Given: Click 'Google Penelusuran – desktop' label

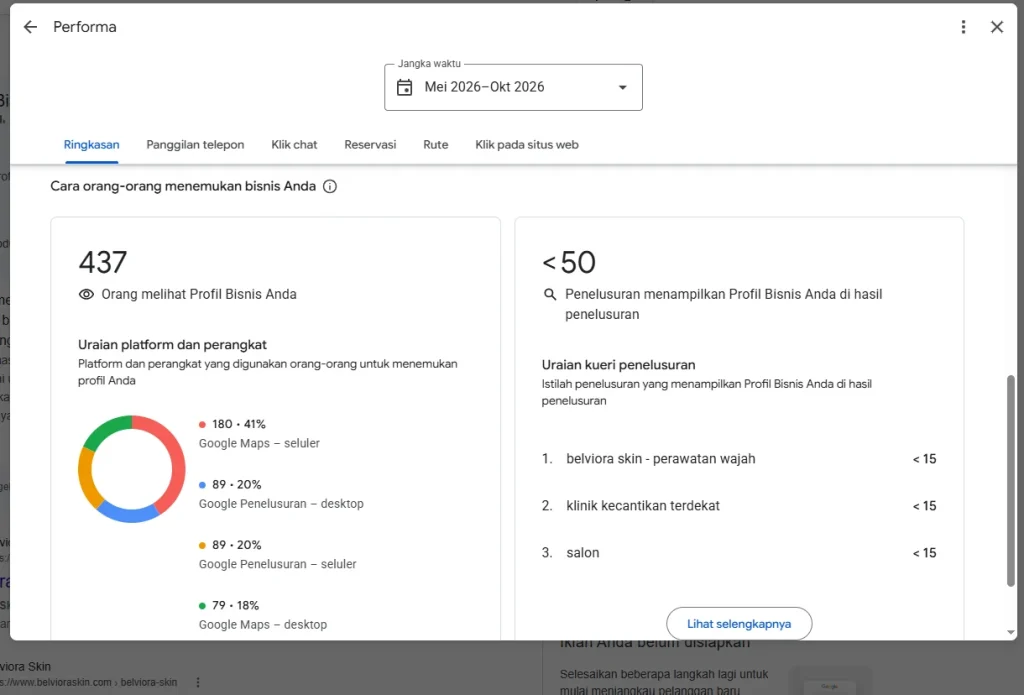Looking at the screenshot, I should 281,504.
